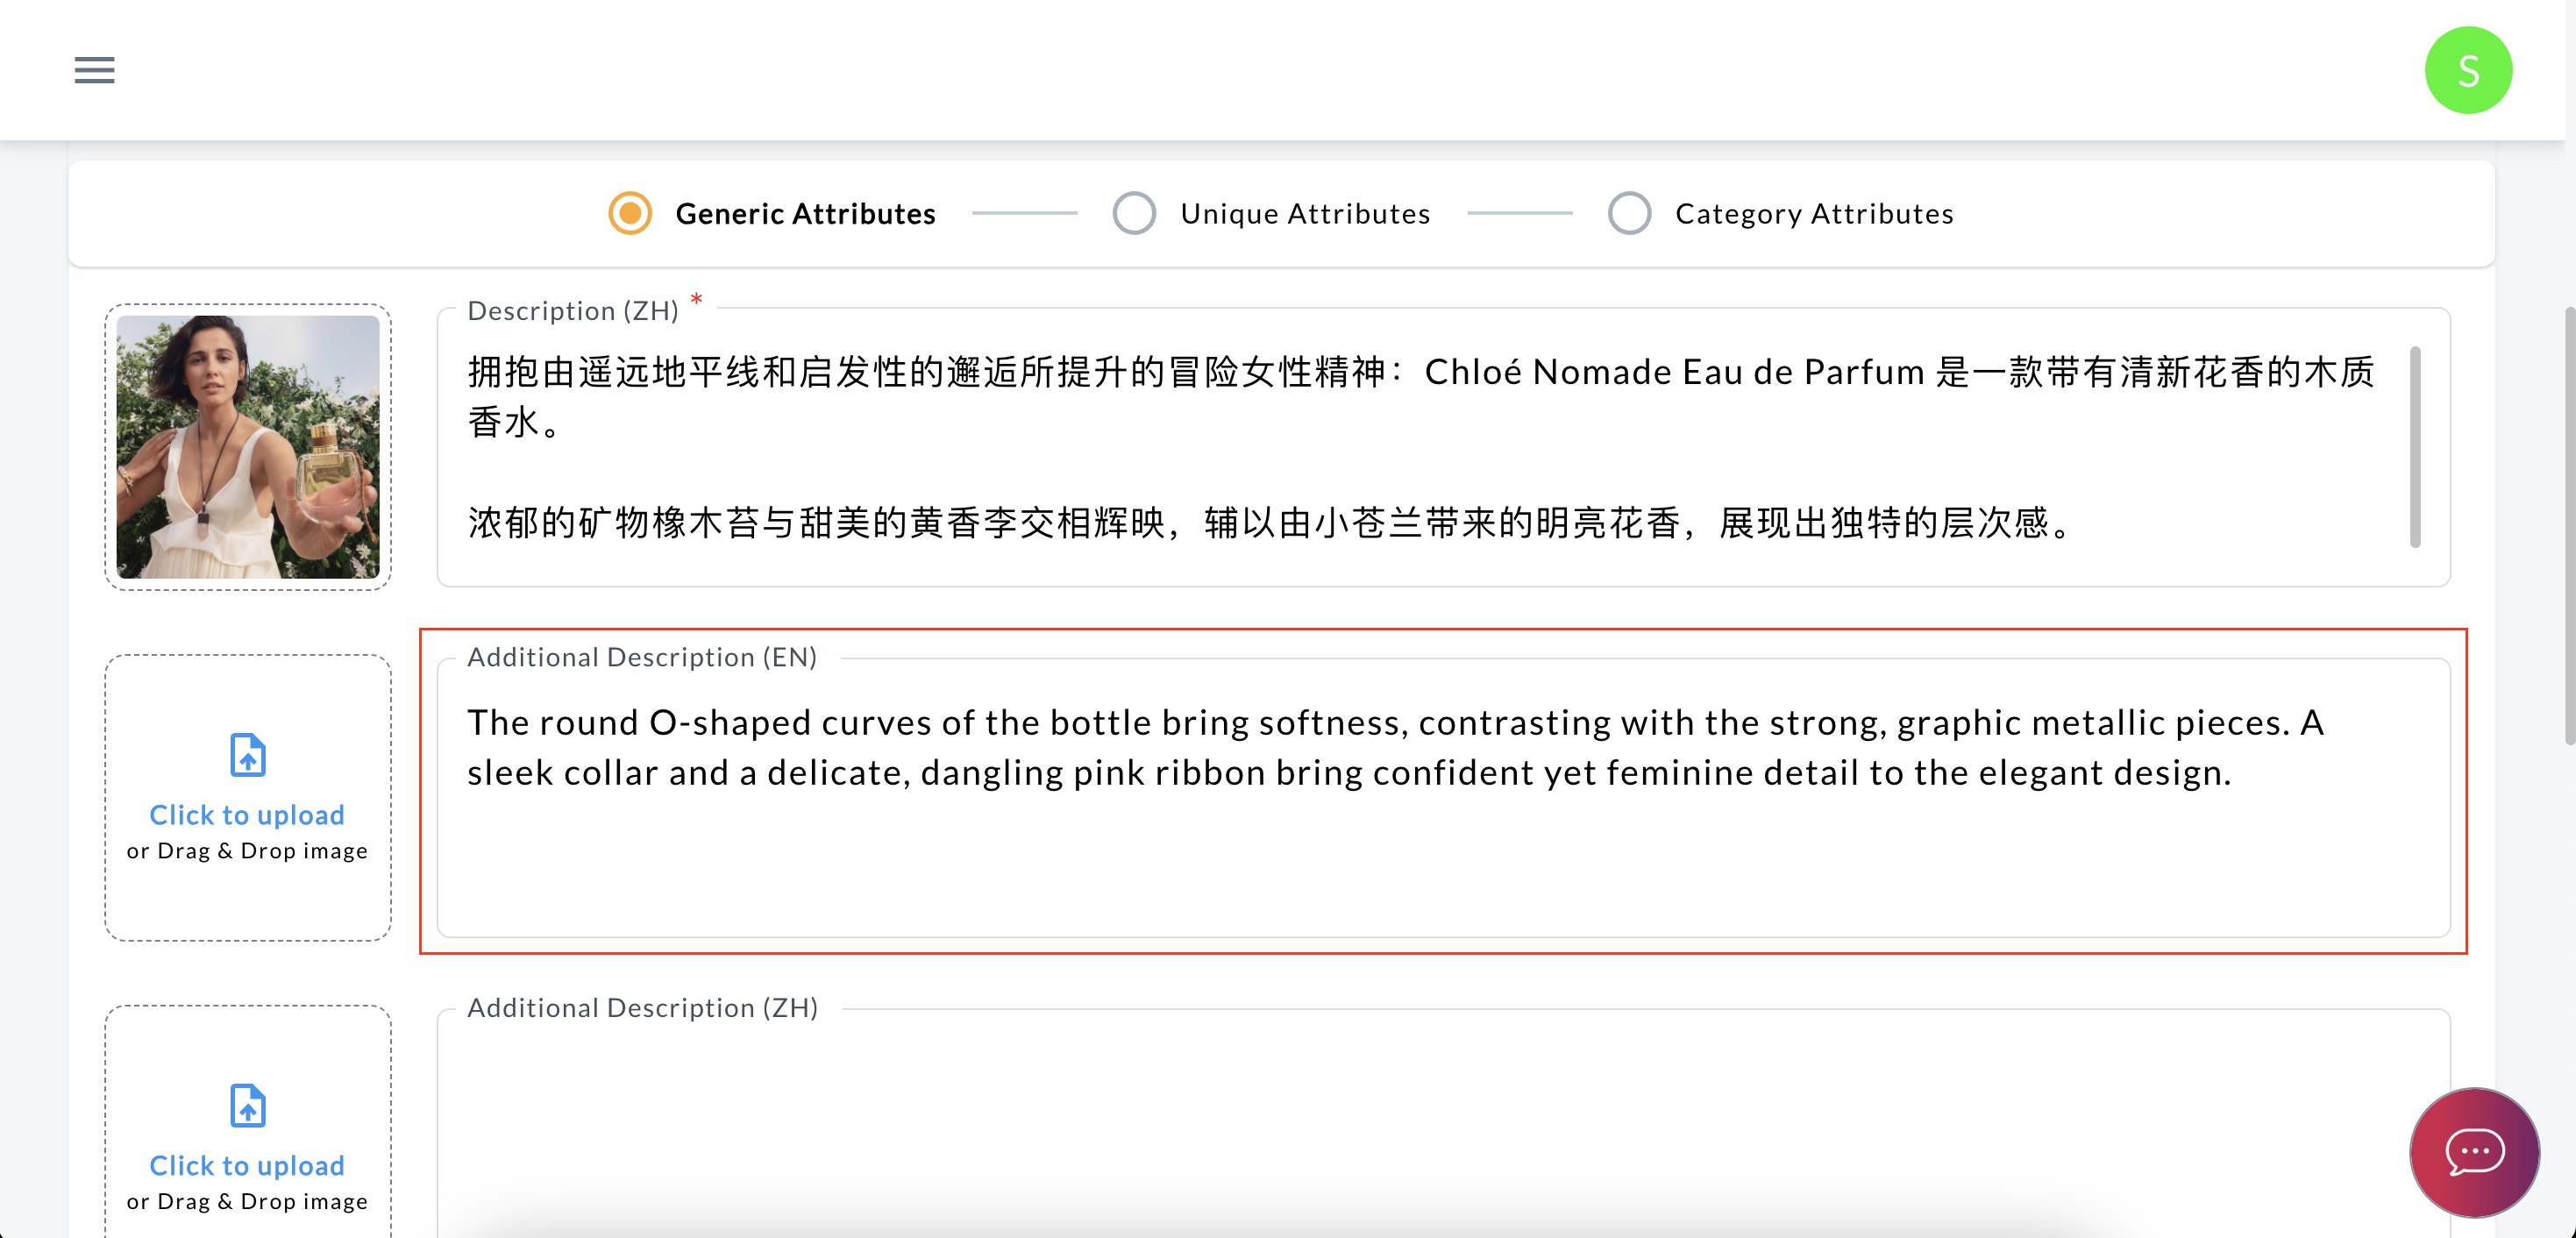Click "Click to upload" next to Additional ZH description
This screenshot has height=1238, width=2576.
(x=247, y=1165)
